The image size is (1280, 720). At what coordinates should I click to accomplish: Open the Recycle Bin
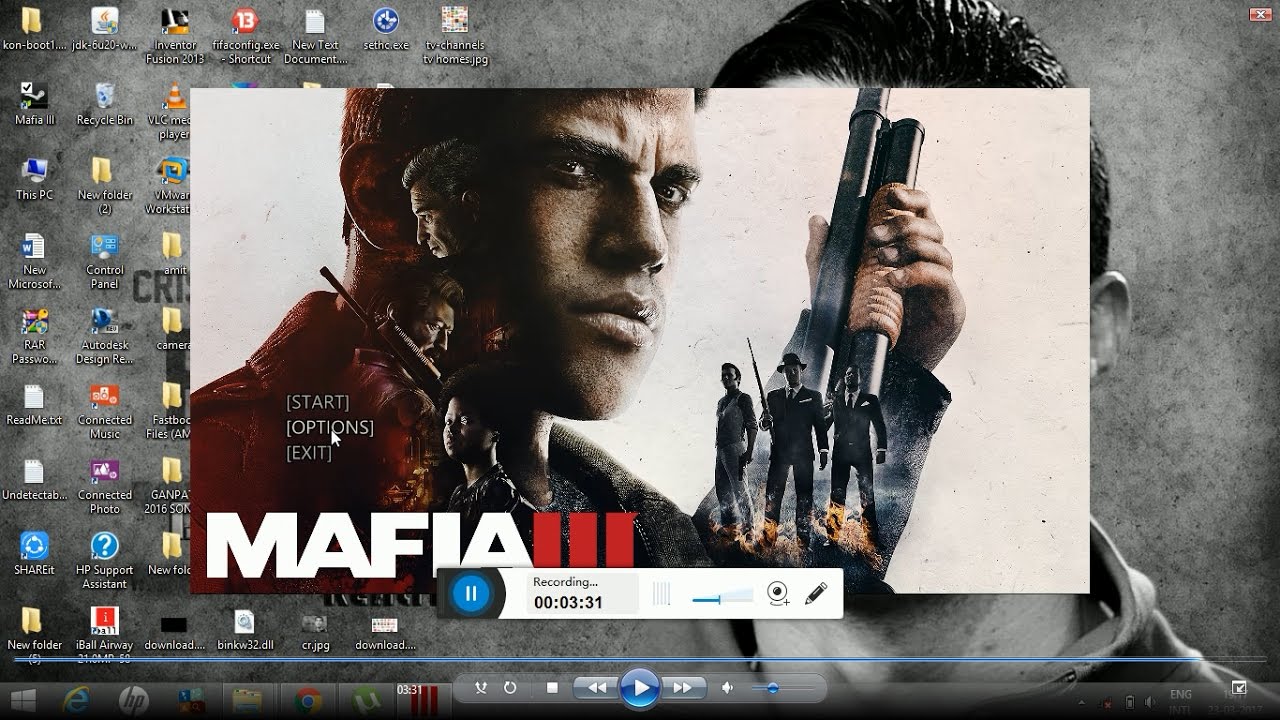tap(104, 104)
